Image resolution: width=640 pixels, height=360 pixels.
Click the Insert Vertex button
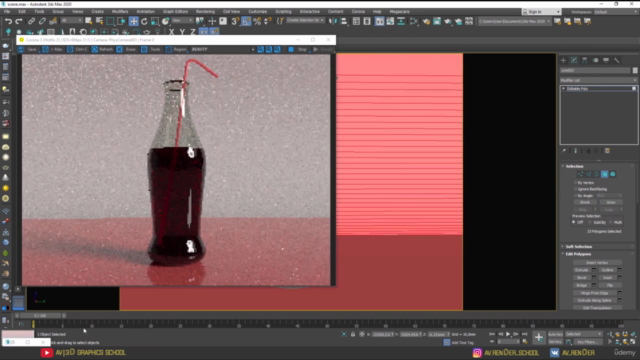597,263
